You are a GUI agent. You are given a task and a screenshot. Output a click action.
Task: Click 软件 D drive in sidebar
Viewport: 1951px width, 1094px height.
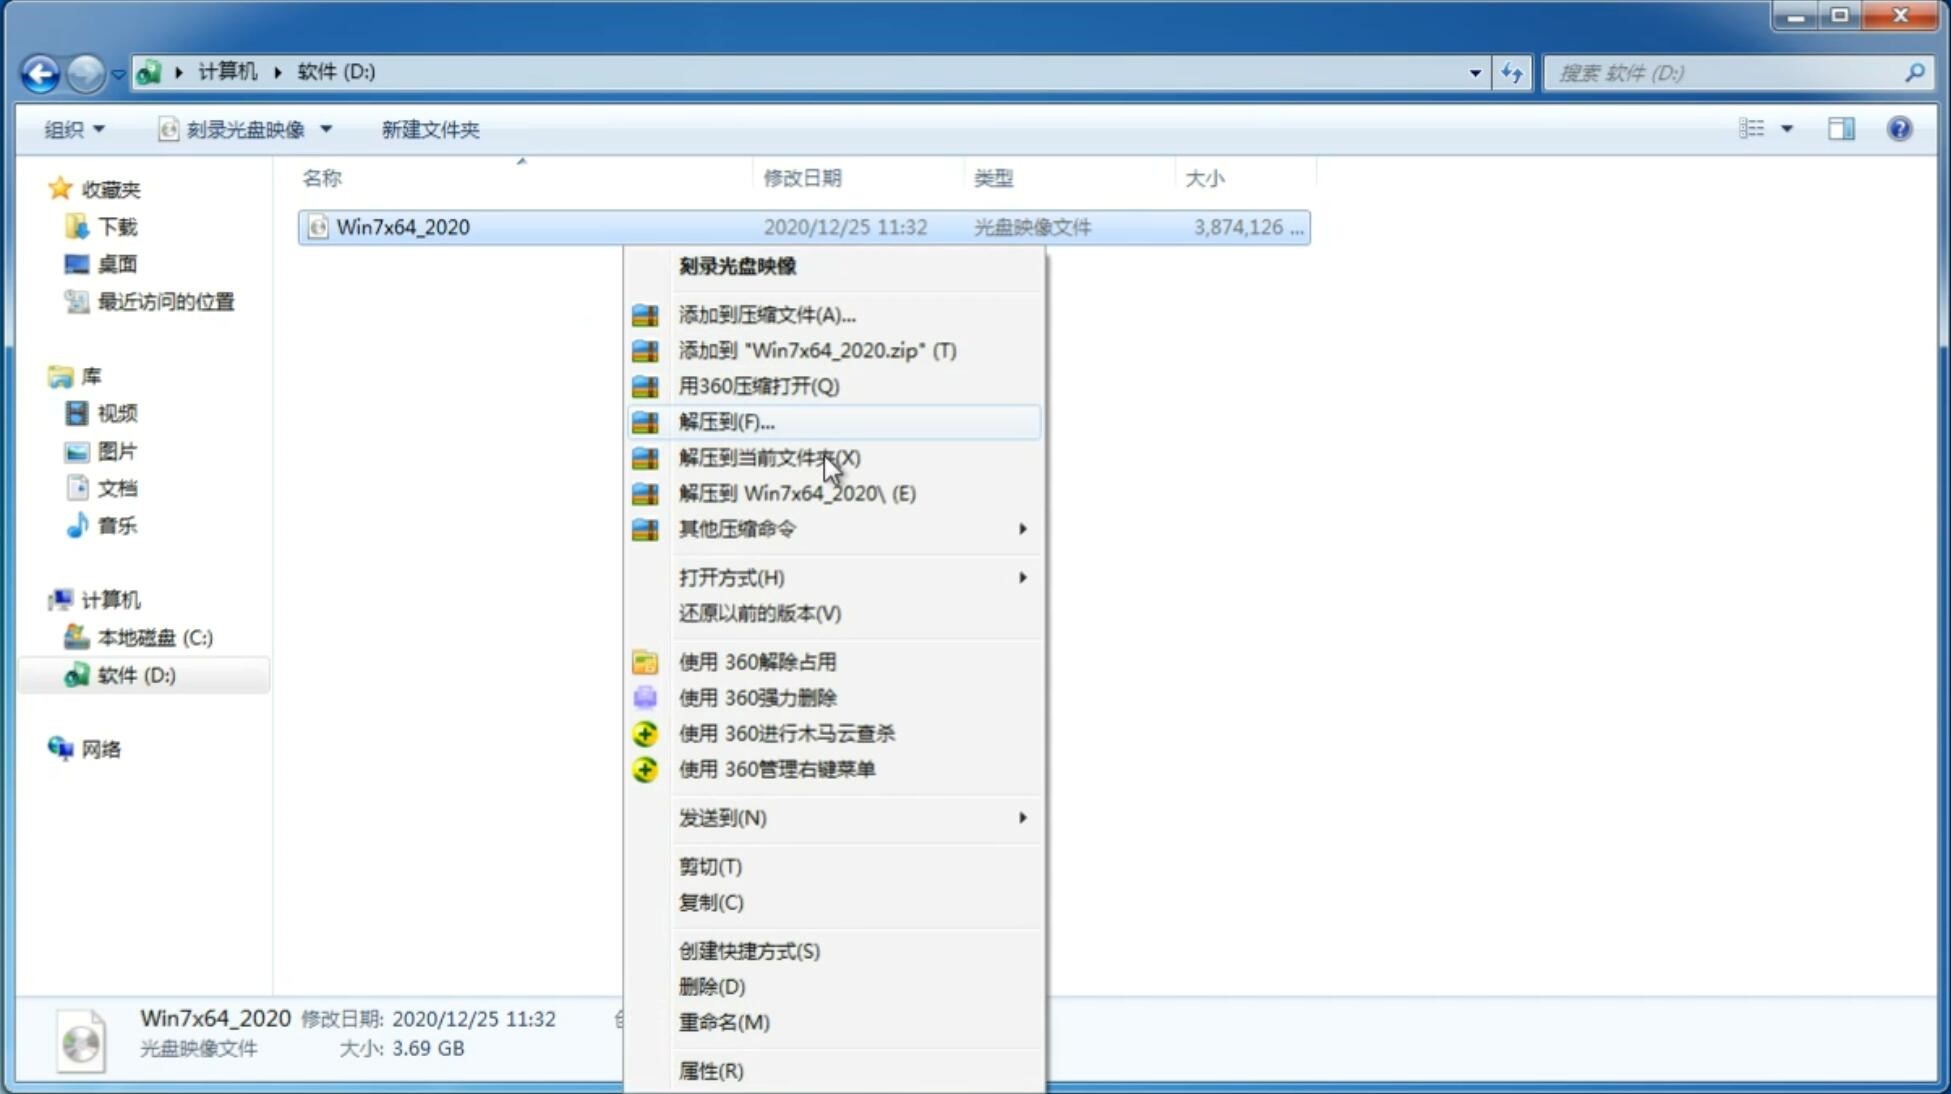[x=134, y=674]
